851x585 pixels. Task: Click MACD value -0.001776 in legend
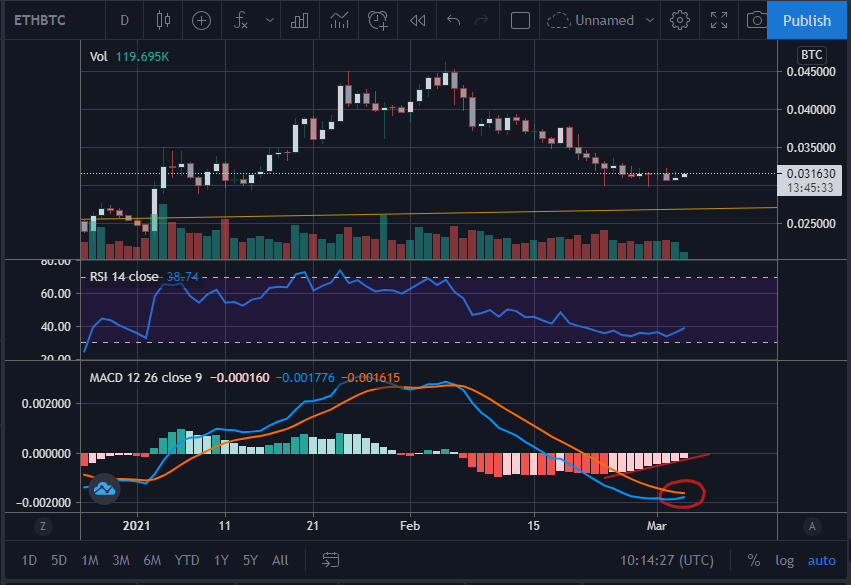(305, 378)
